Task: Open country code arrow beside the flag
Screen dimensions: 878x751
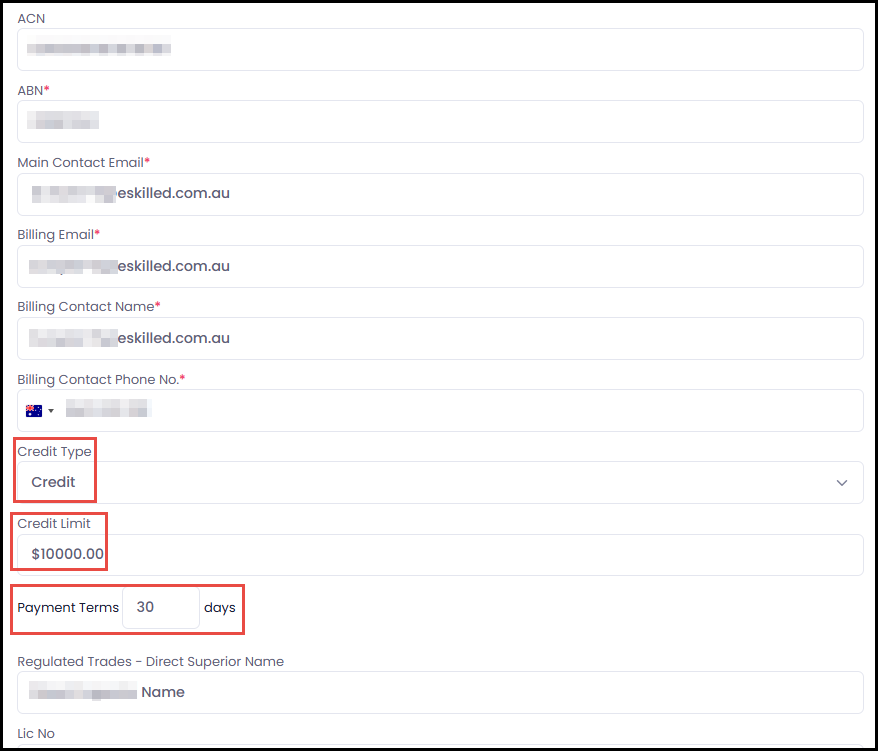Action: click(x=51, y=411)
